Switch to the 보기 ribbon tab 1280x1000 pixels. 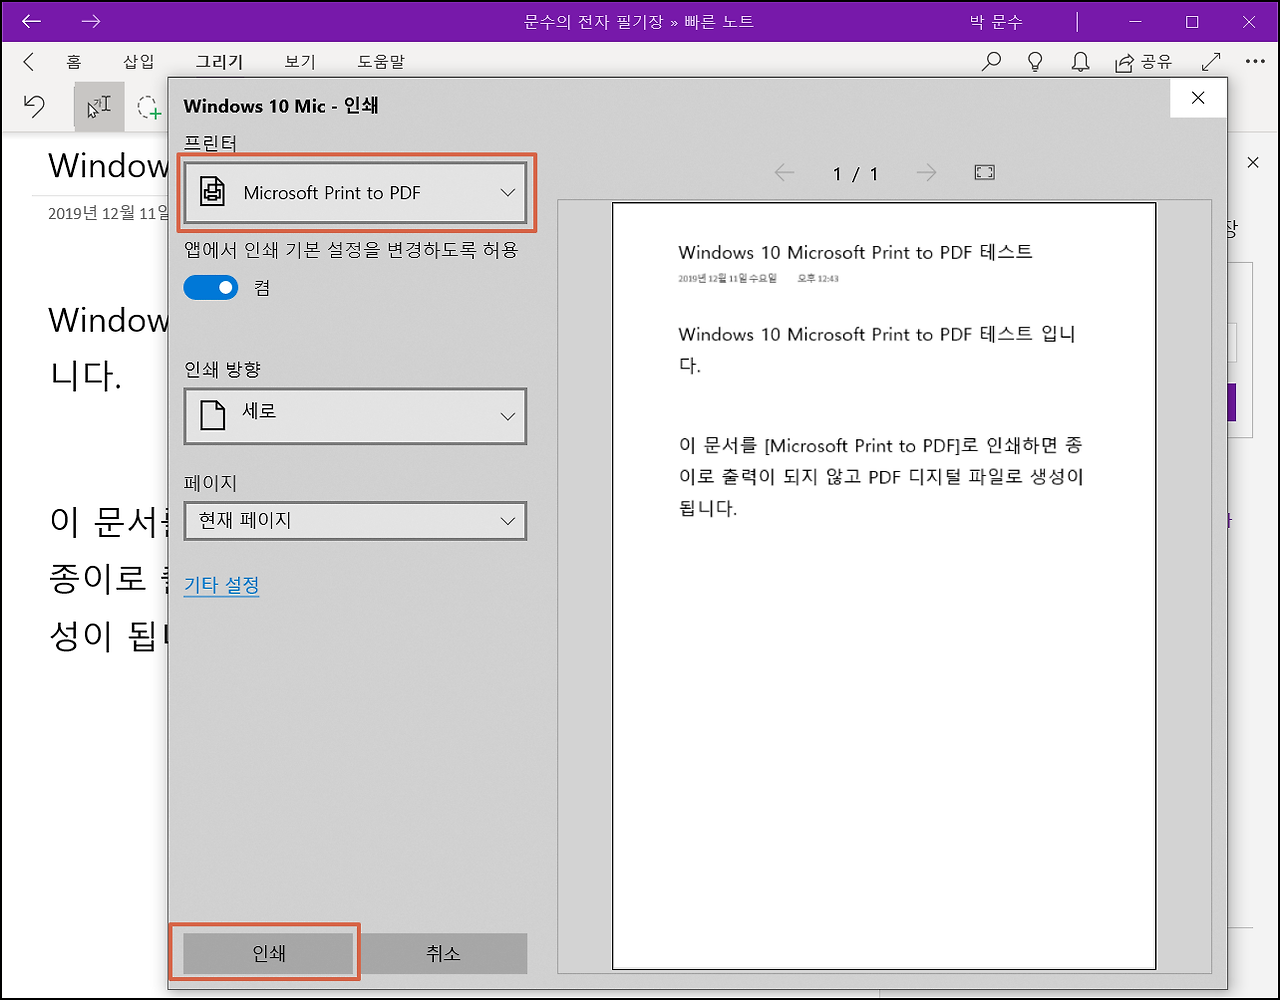click(298, 61)
